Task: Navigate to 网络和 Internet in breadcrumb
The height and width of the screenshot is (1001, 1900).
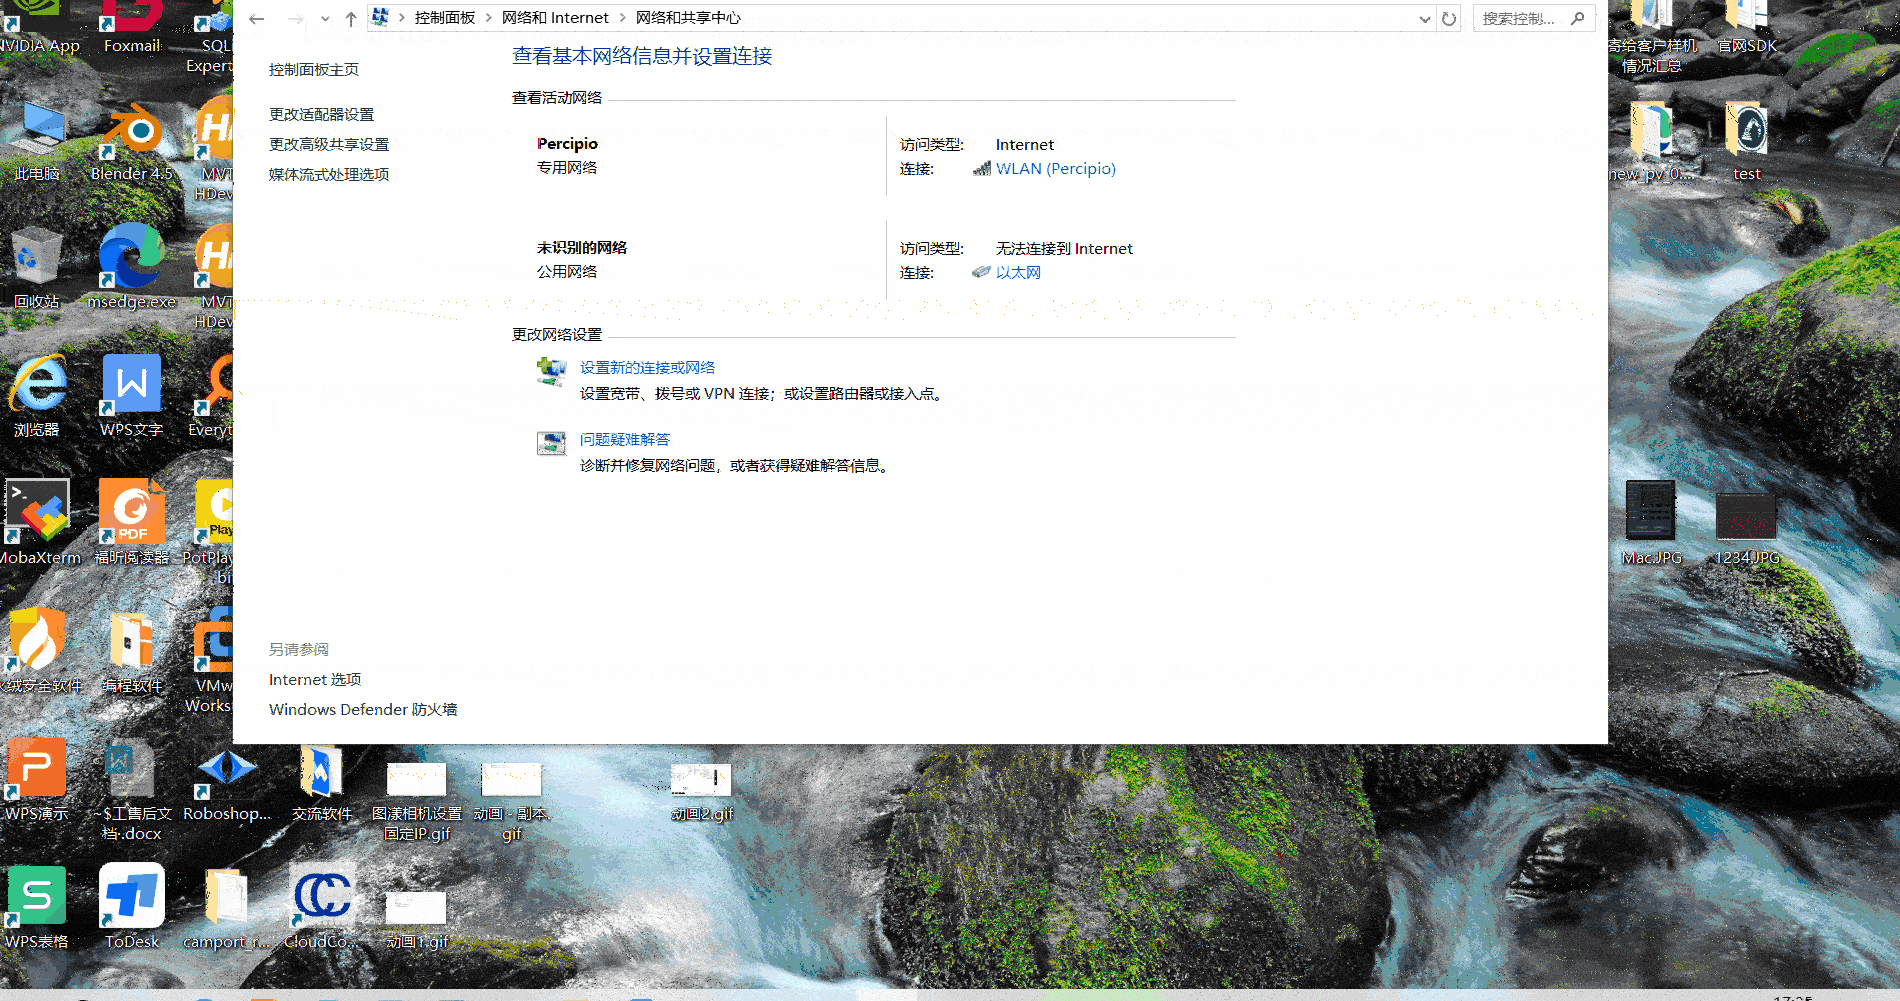Action: (x=556, y=17)
